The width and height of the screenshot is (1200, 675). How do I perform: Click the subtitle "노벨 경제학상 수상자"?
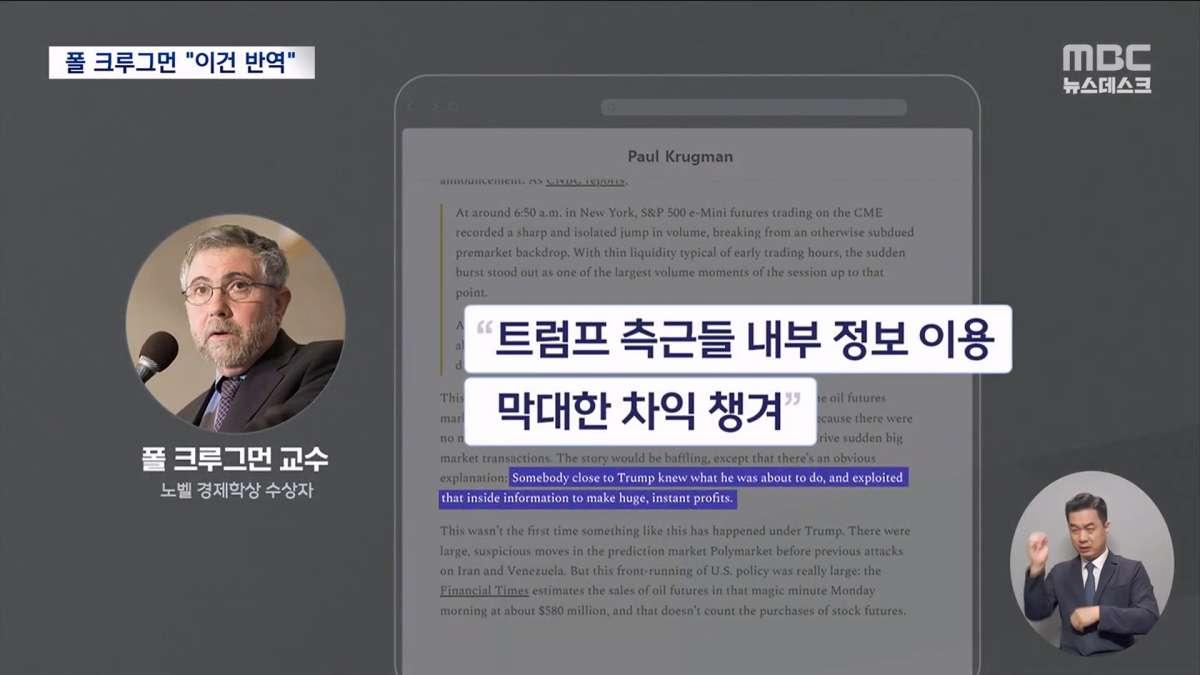236,492
